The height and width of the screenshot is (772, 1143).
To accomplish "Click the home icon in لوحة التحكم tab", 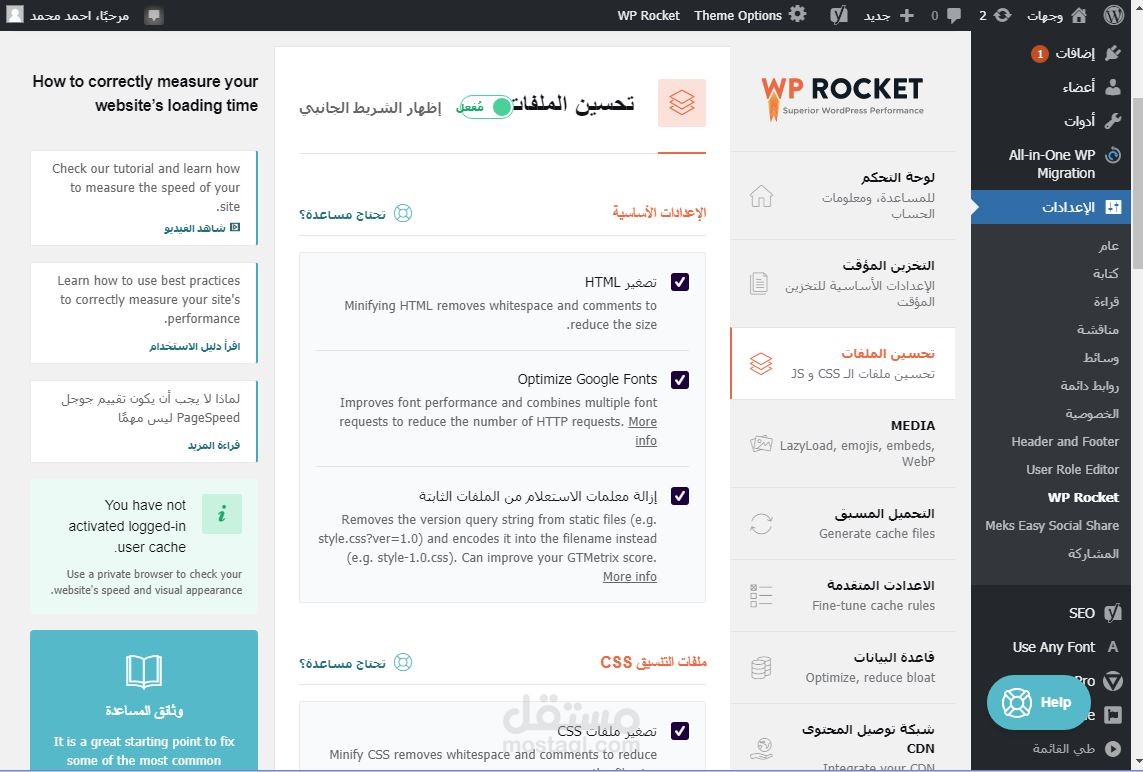I will (x=761, y=196).
